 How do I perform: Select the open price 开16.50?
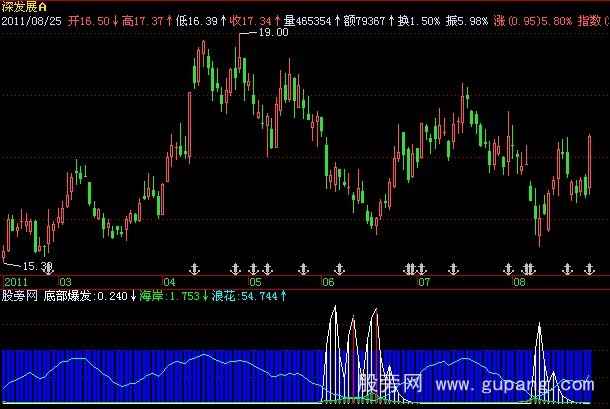(89, 21)
